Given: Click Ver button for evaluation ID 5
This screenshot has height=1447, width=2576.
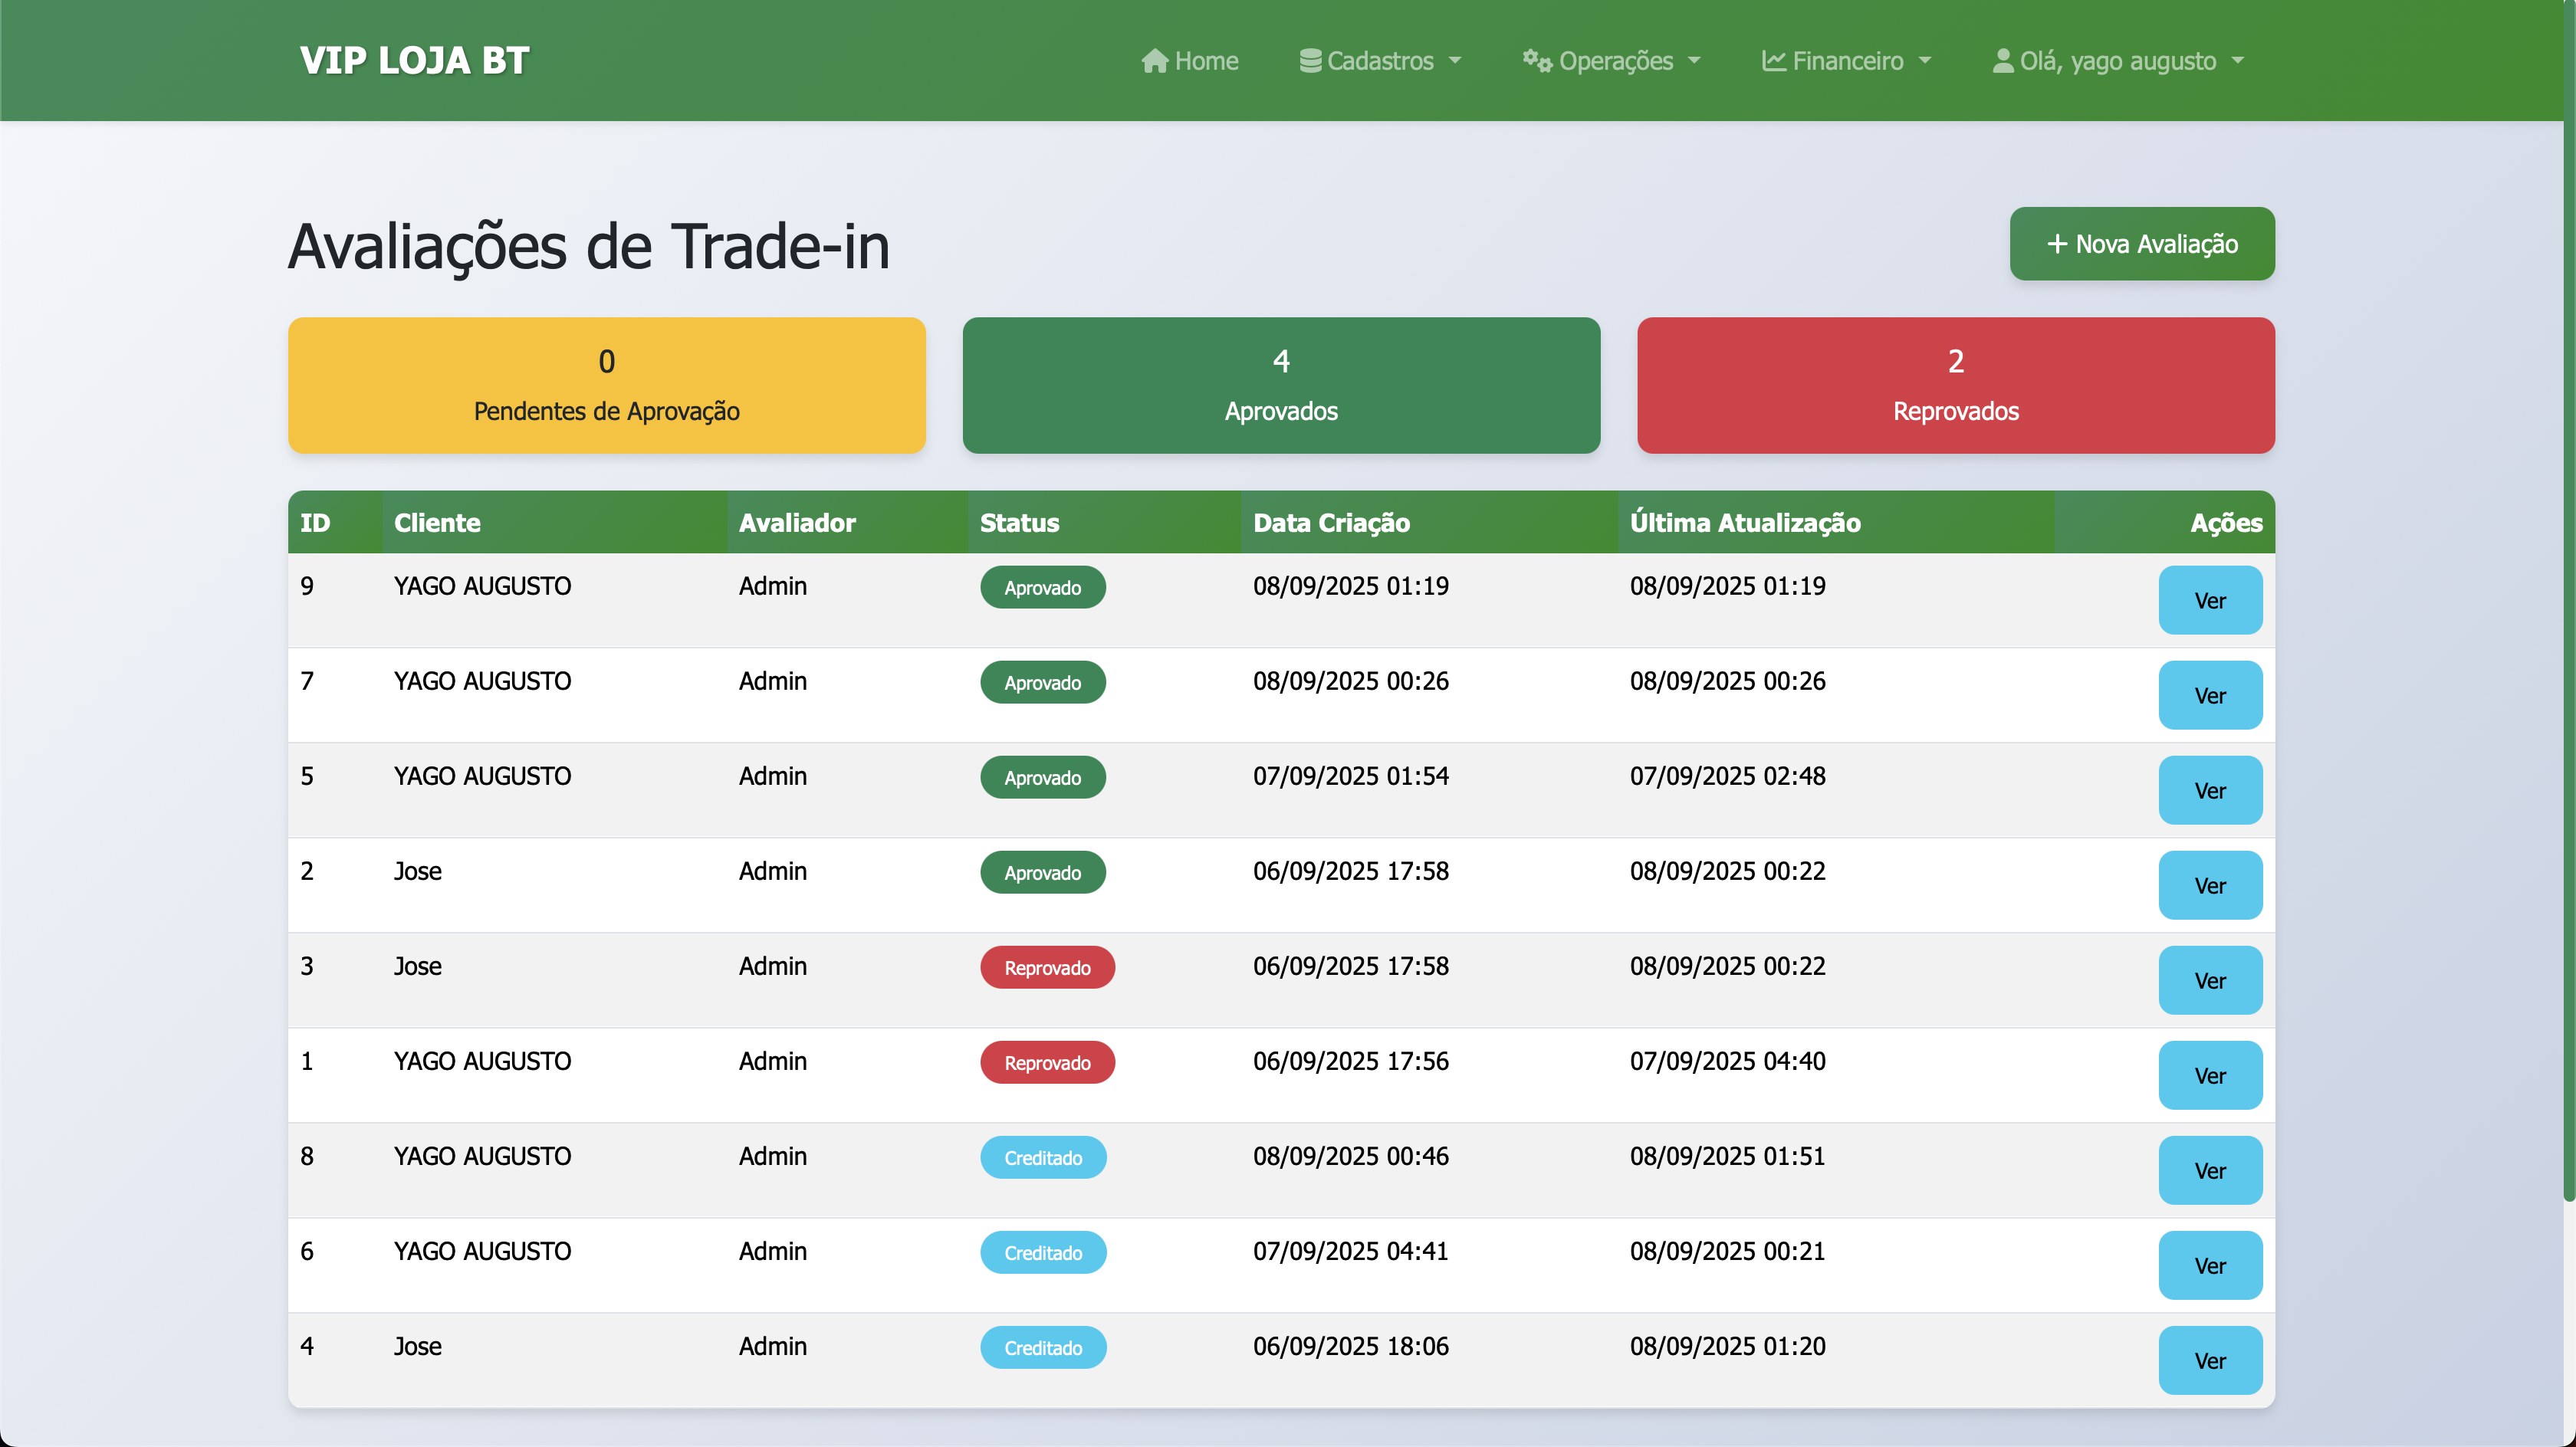Looking at the screenshot, I should click(x=2210, y=790).
